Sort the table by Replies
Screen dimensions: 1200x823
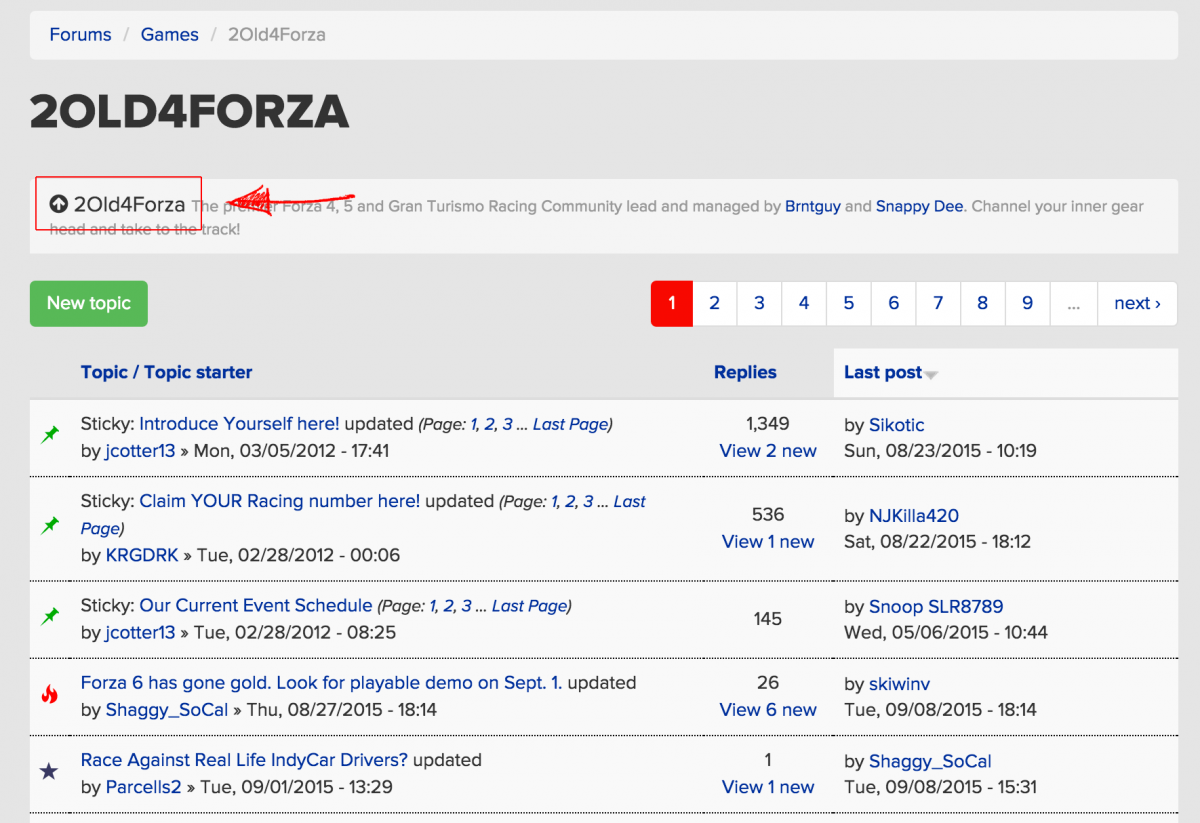[x=745, y=372]
